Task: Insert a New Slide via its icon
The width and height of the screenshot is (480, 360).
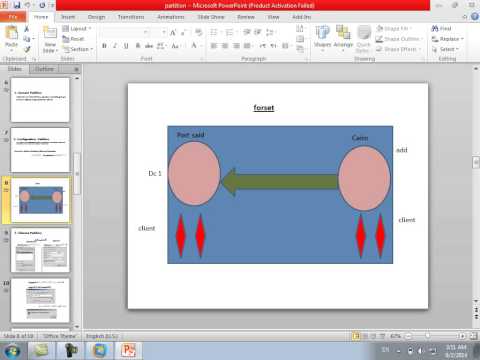Action: tap(50, 33)
